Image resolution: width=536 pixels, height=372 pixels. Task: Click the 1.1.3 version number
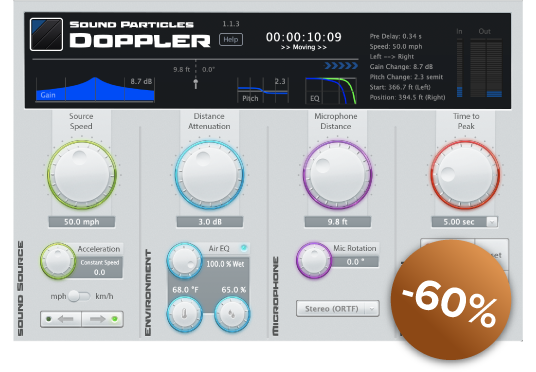tap(231, 24)
